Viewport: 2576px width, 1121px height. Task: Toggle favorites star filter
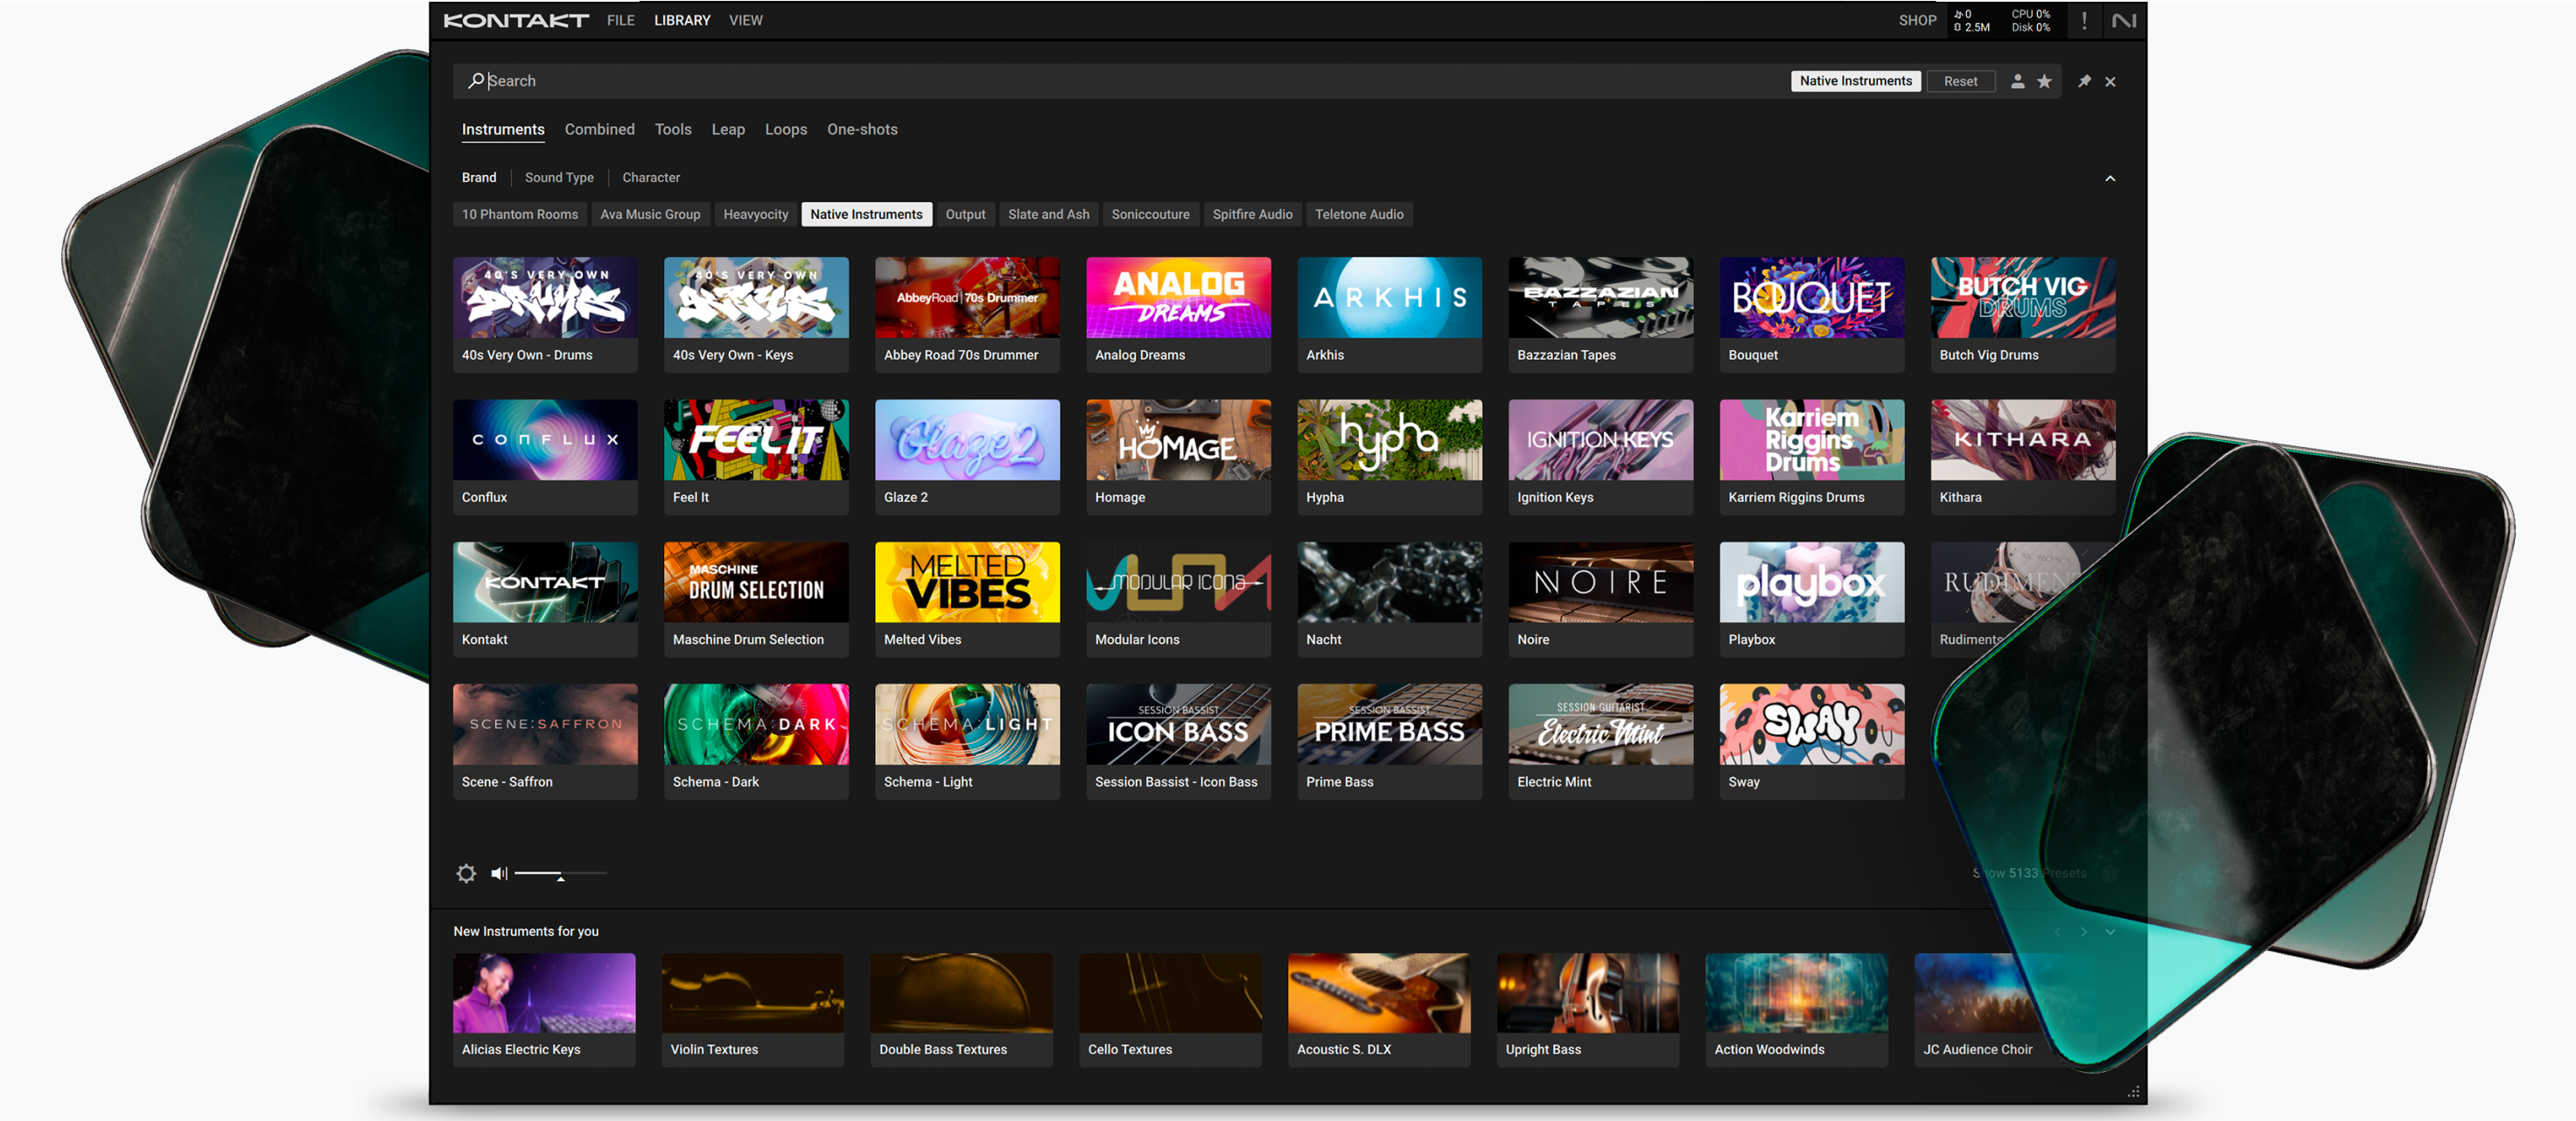(x=2044, y=81)
